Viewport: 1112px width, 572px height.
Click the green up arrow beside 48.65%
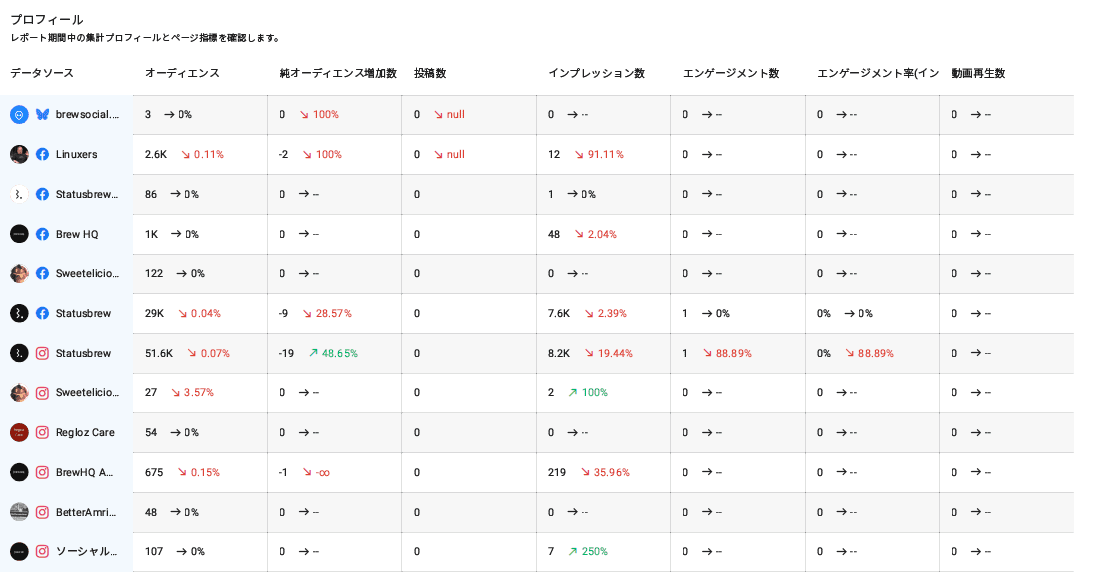[313, 353]
